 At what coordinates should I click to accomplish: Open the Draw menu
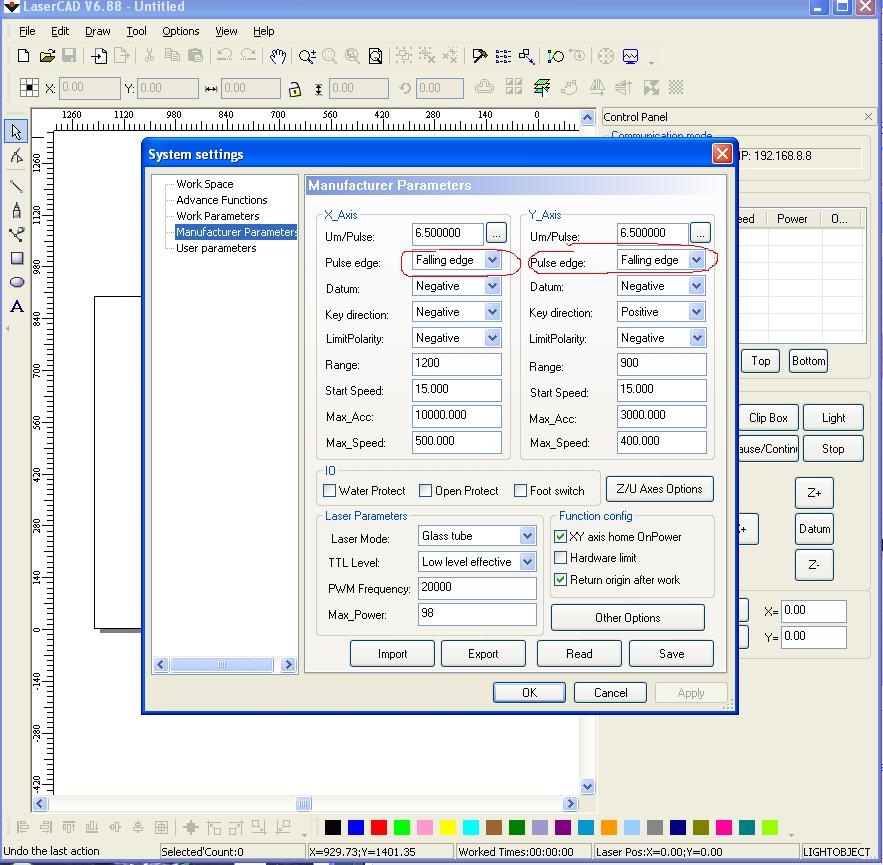[97, 31]
